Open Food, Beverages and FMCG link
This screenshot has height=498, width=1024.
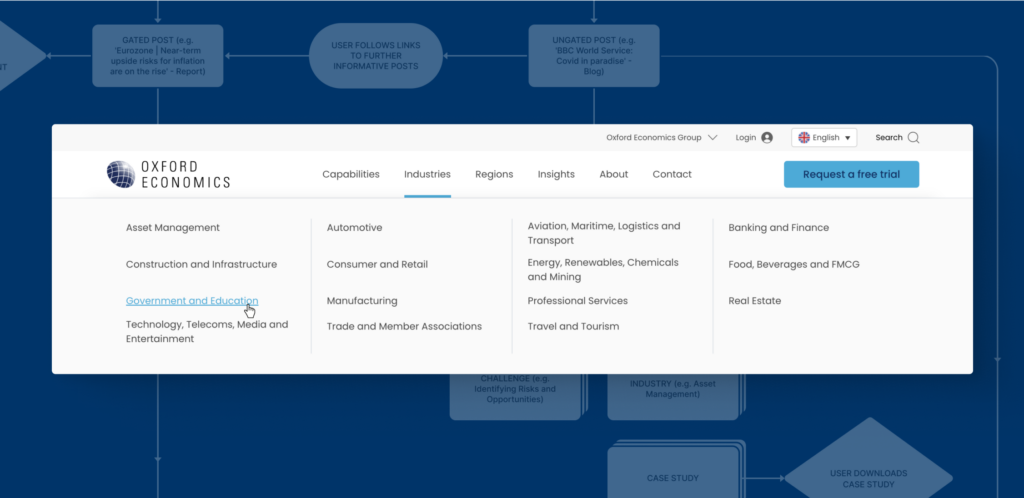(793, 264)
